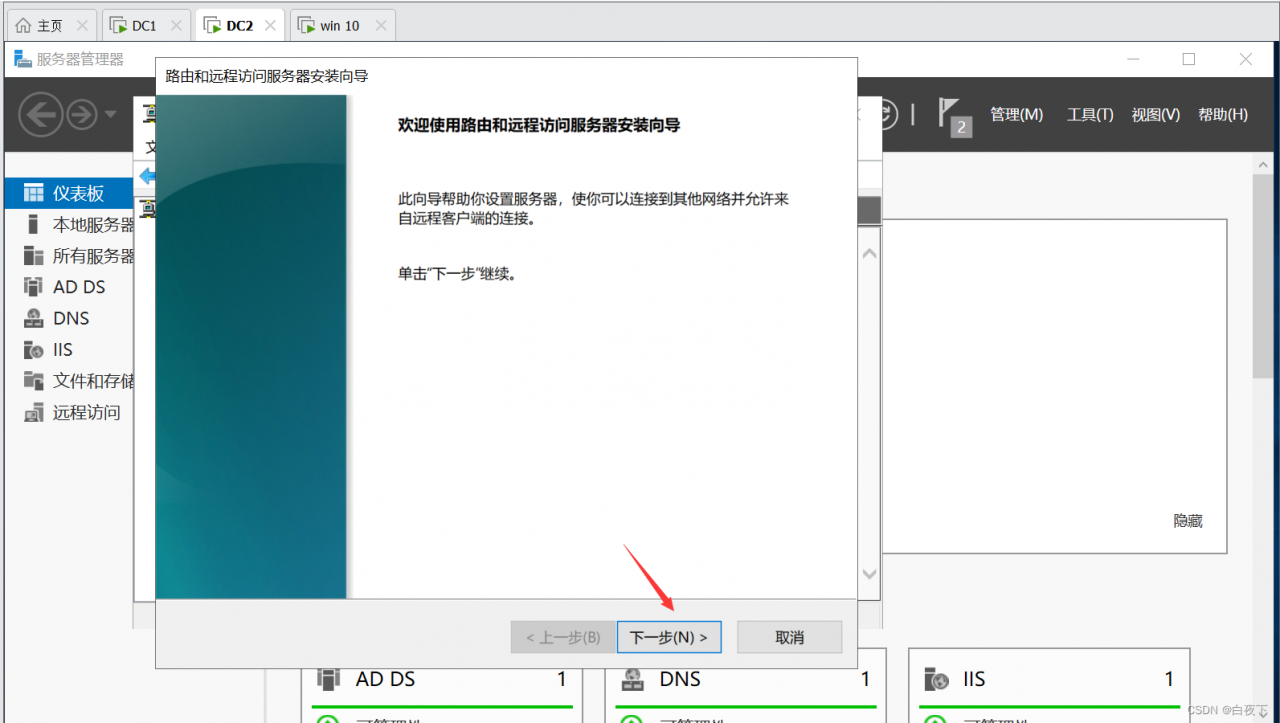Open the 视图(V) dropdown

1155,114
